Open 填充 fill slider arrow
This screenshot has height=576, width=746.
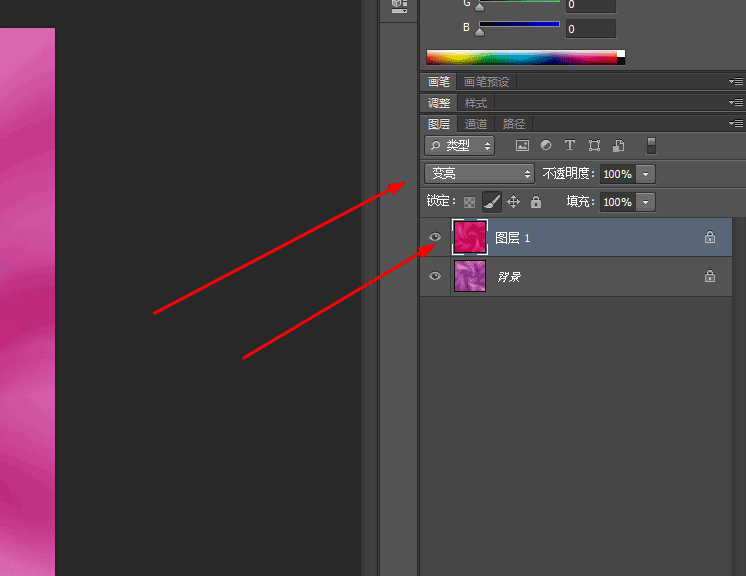coord(646,202)
